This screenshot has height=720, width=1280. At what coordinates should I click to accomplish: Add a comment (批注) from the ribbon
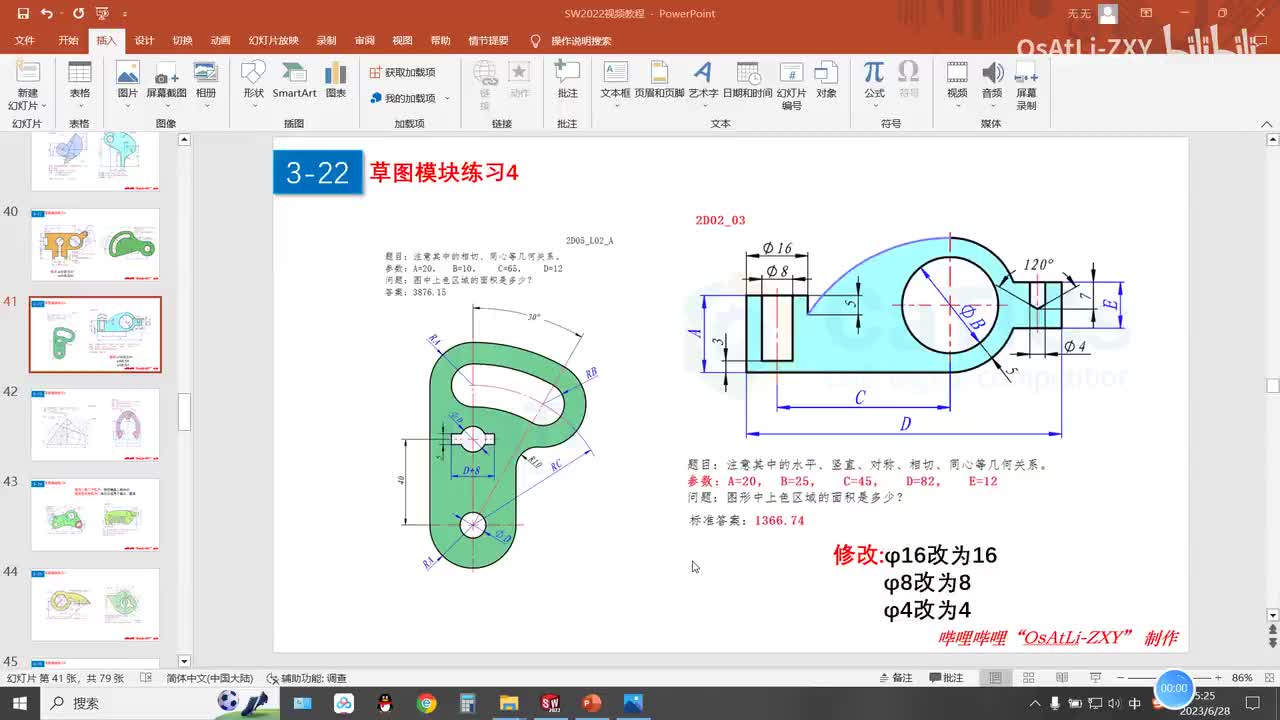click(x=567, y=81)
